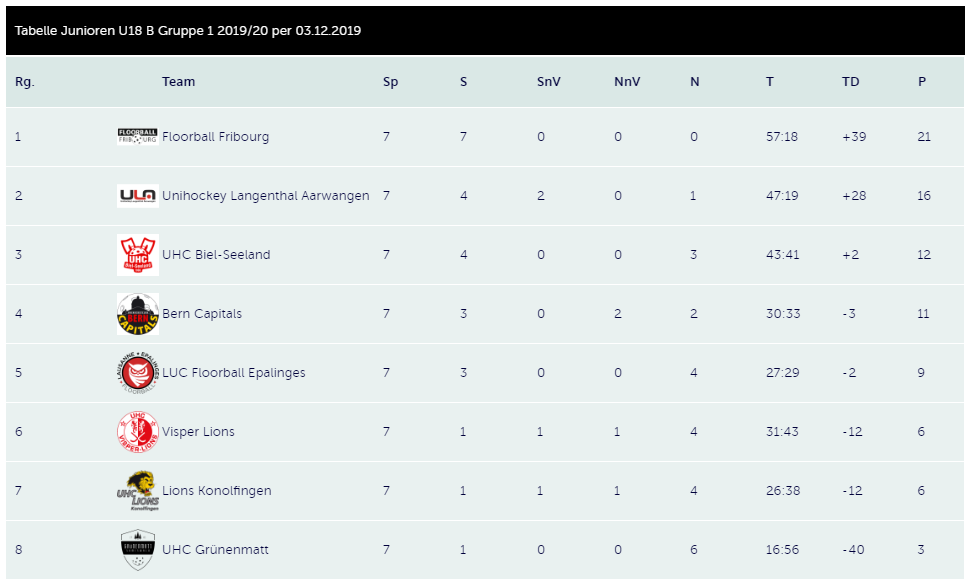Open Unihockey Langenthal Aarwangen team name
971x585 pixels.
click(x=266, y=196)
